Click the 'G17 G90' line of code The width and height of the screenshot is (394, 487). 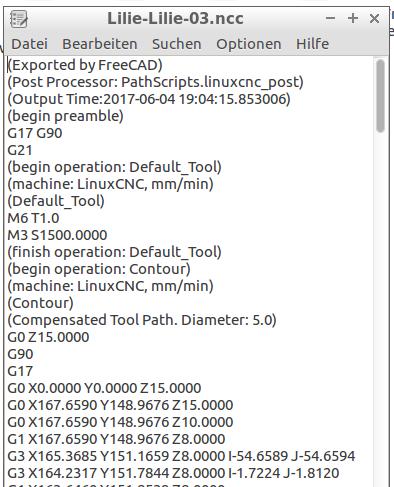35,133
